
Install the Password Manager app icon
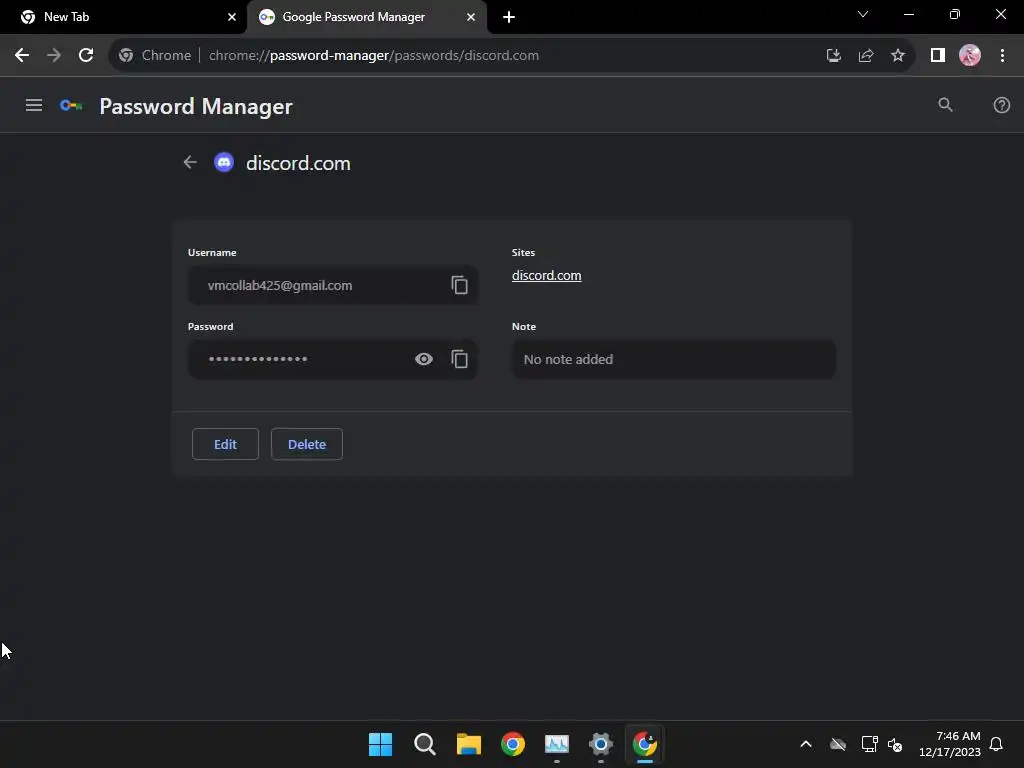(x=834, y=56)
